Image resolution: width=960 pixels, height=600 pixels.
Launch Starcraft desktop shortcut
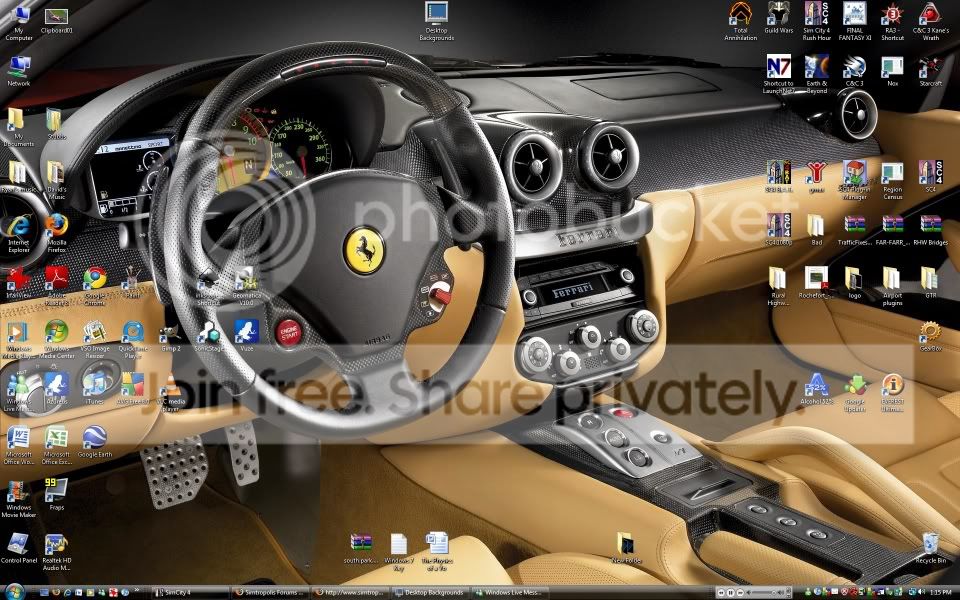(x=931, y=72)
